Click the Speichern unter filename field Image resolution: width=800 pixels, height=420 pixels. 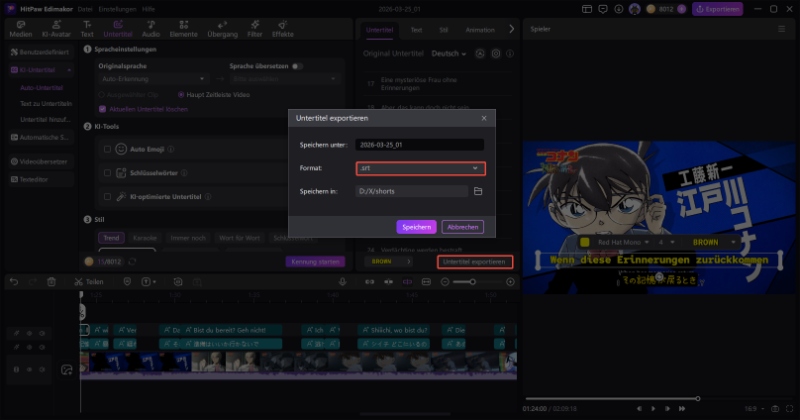pyautogui.click(x=419, y=145)
